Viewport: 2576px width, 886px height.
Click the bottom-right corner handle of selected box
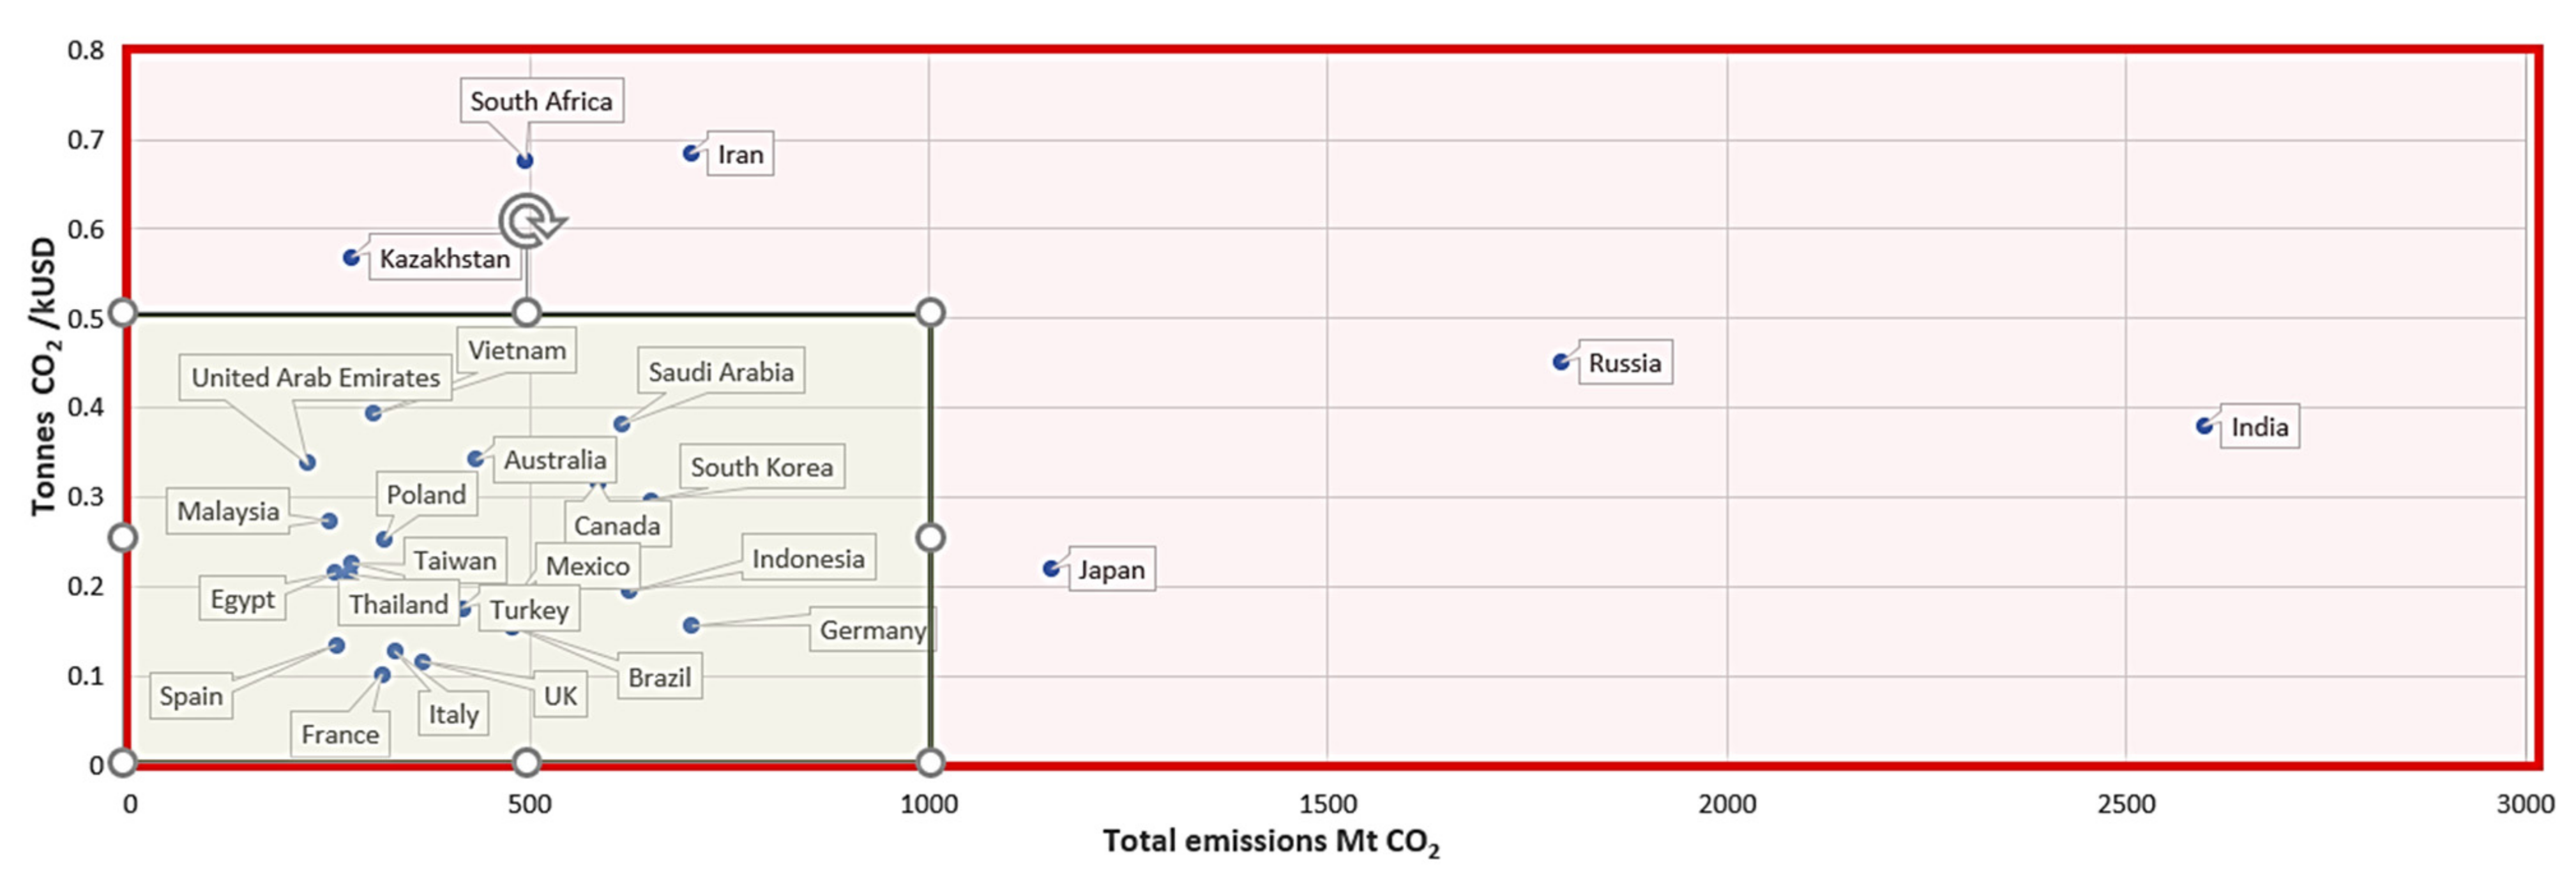tap(930, 763)
